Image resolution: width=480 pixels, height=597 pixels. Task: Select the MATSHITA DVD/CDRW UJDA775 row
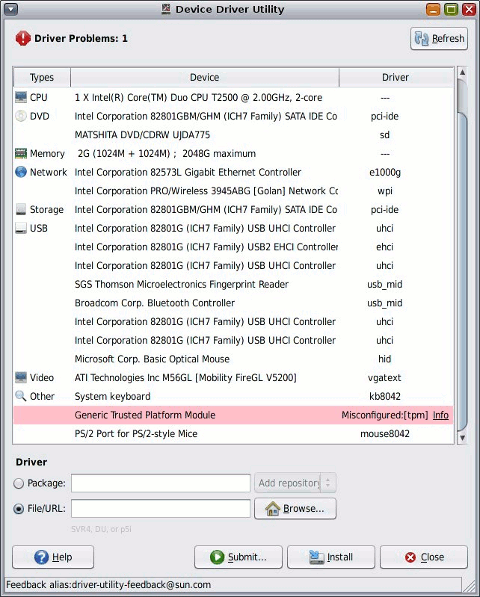pyautogui.click(x=233, y=135)
